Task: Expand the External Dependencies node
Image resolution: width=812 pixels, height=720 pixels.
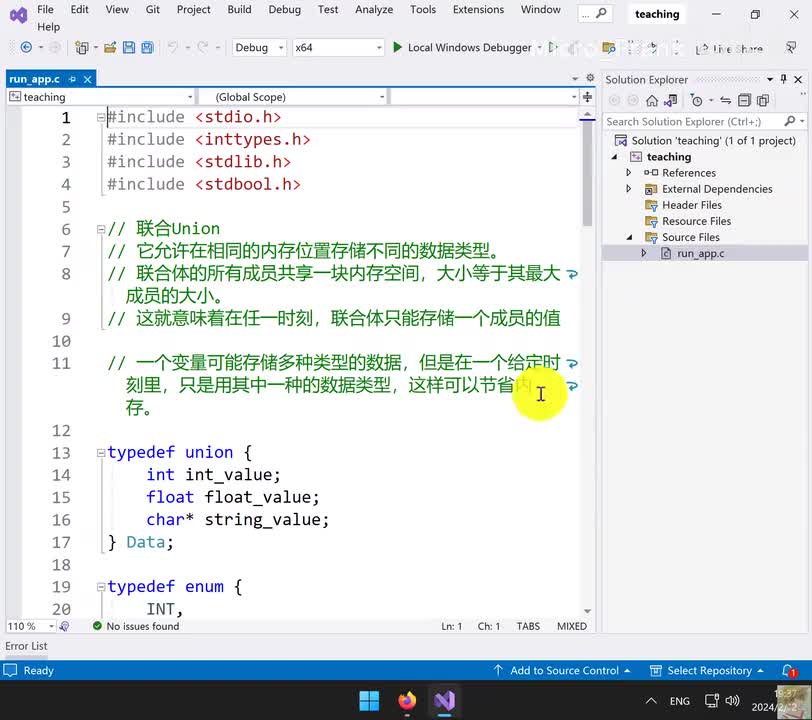Action: (x=629, y=189)
